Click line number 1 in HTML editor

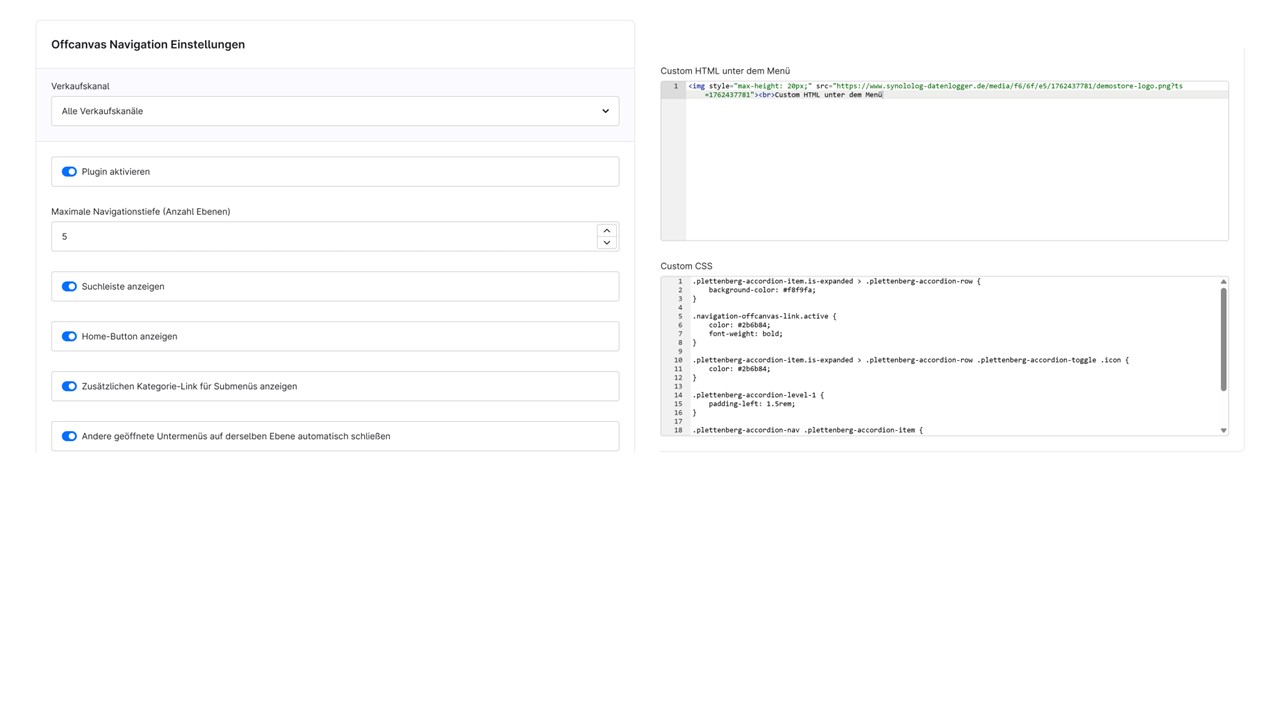click(675, 86)
